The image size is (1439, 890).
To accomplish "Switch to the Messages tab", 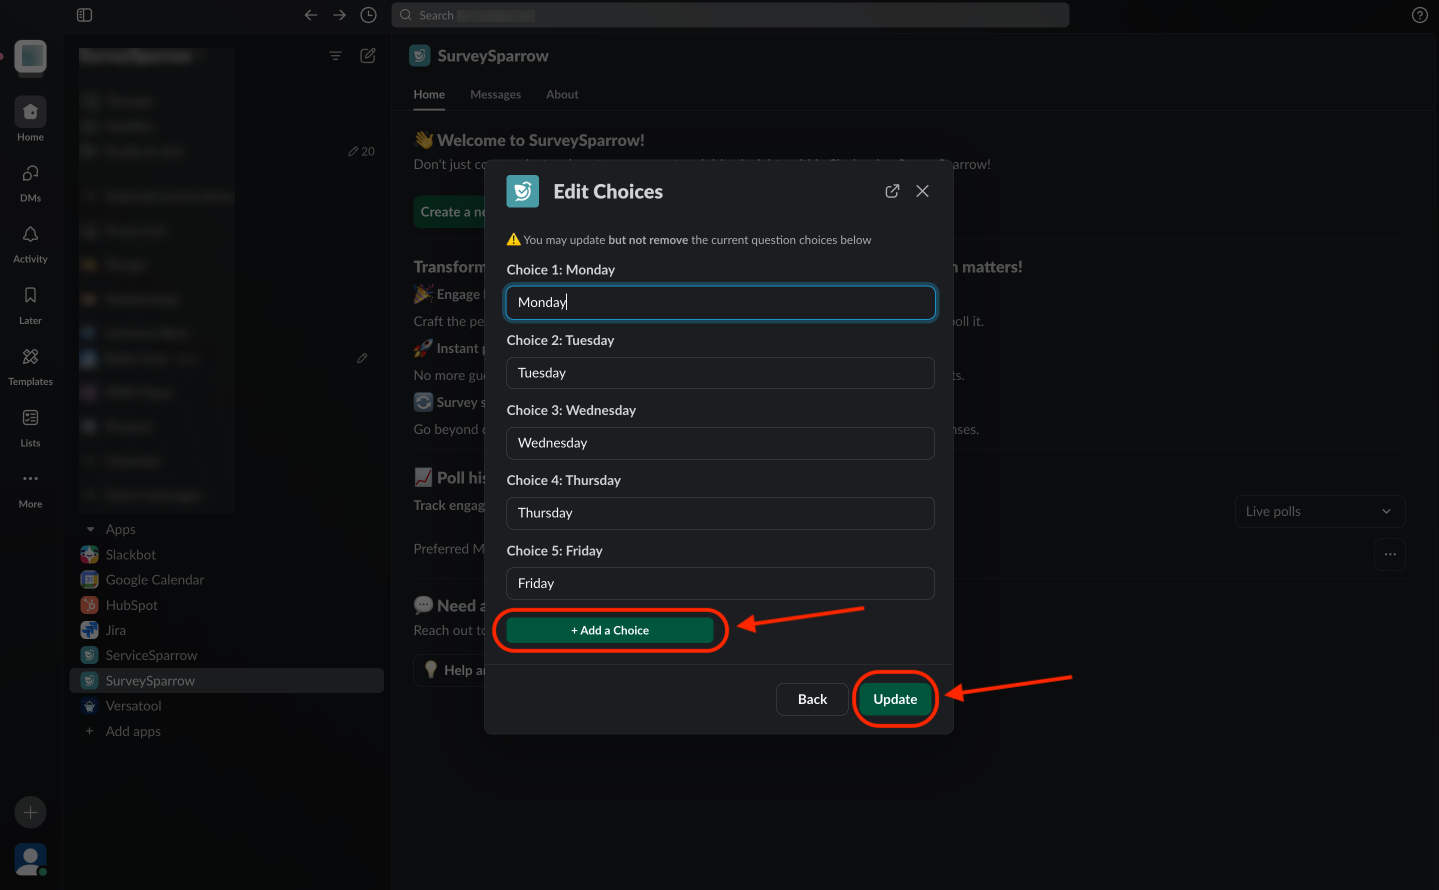I will pos(495,94).
